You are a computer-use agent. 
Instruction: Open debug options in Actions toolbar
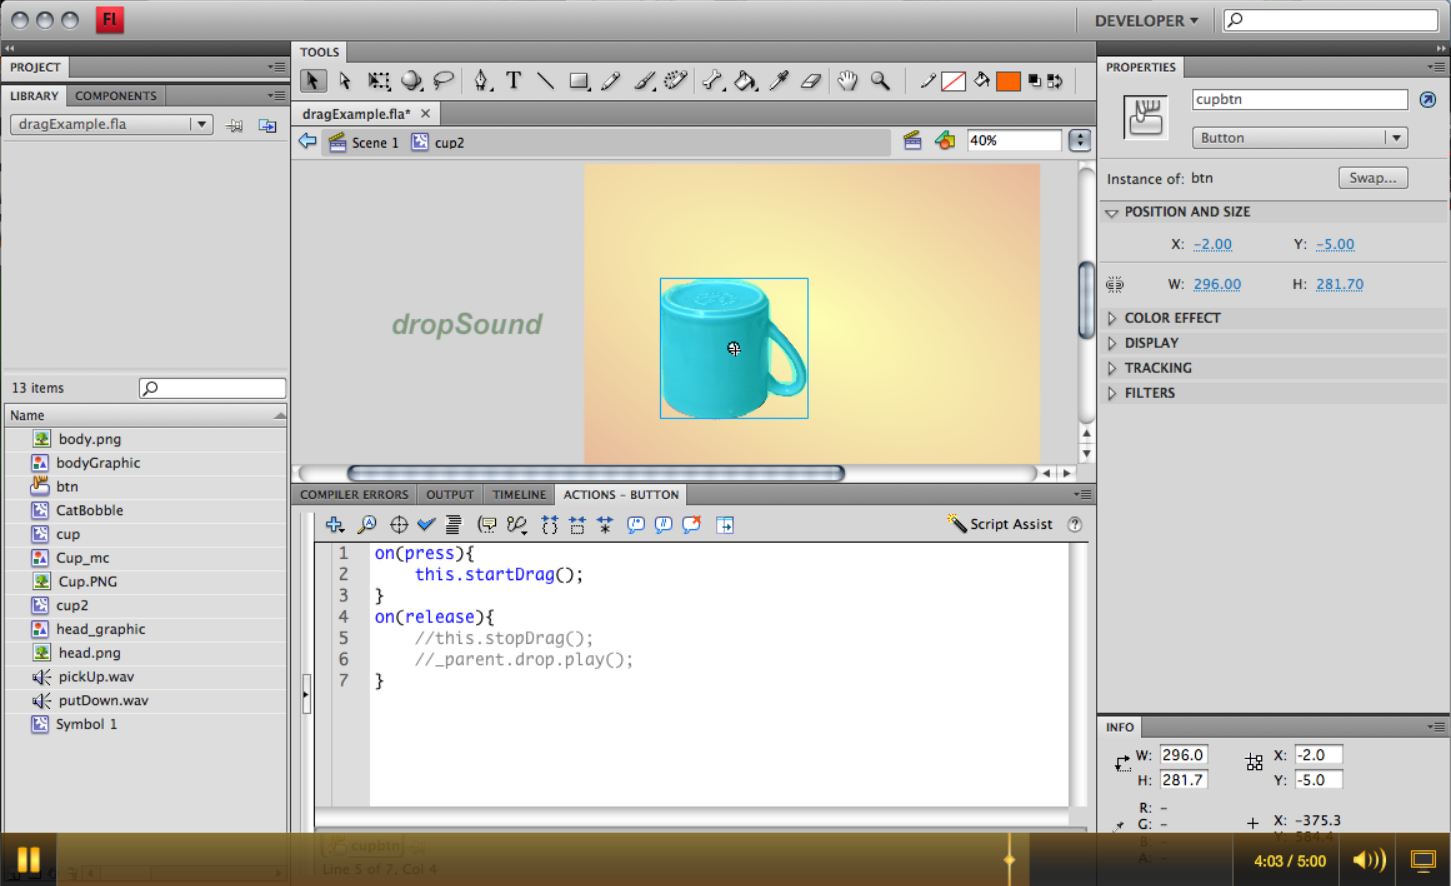pyautogui.click(x=517, y=524)
